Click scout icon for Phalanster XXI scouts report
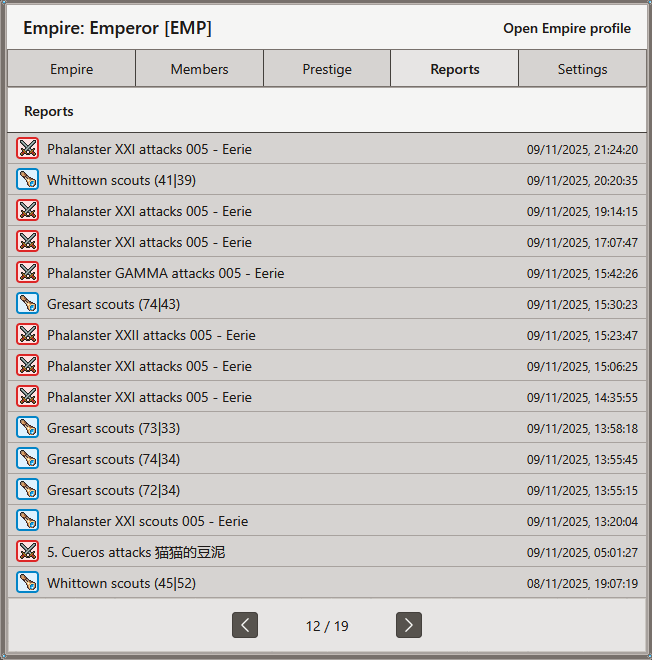This screenshot has height=660, width=652. (x=28, y=520)
